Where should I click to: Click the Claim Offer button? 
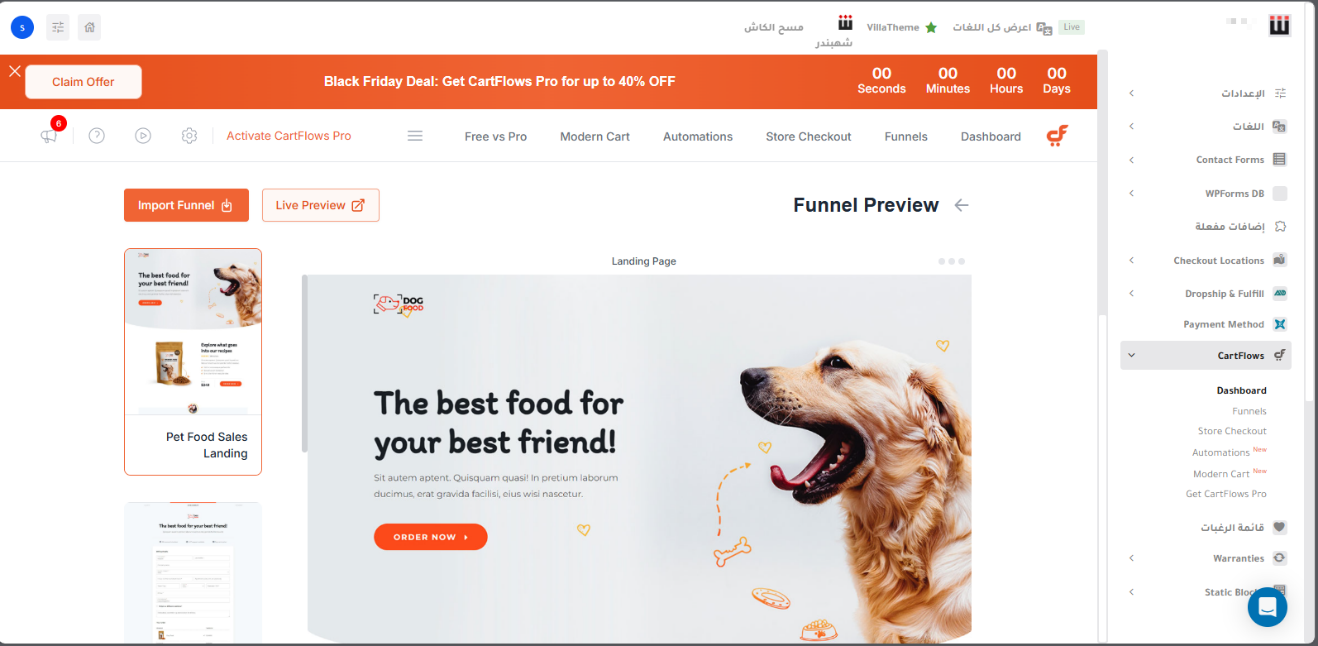pyautogui.click(x=83, y=82)
